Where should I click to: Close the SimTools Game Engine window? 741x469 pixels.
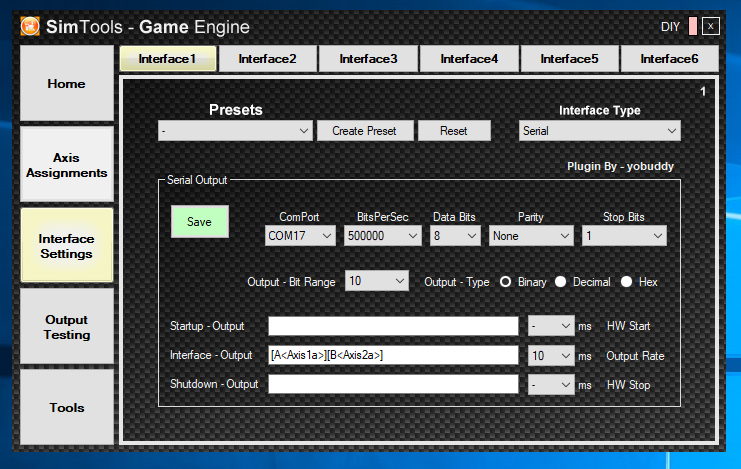710,26
